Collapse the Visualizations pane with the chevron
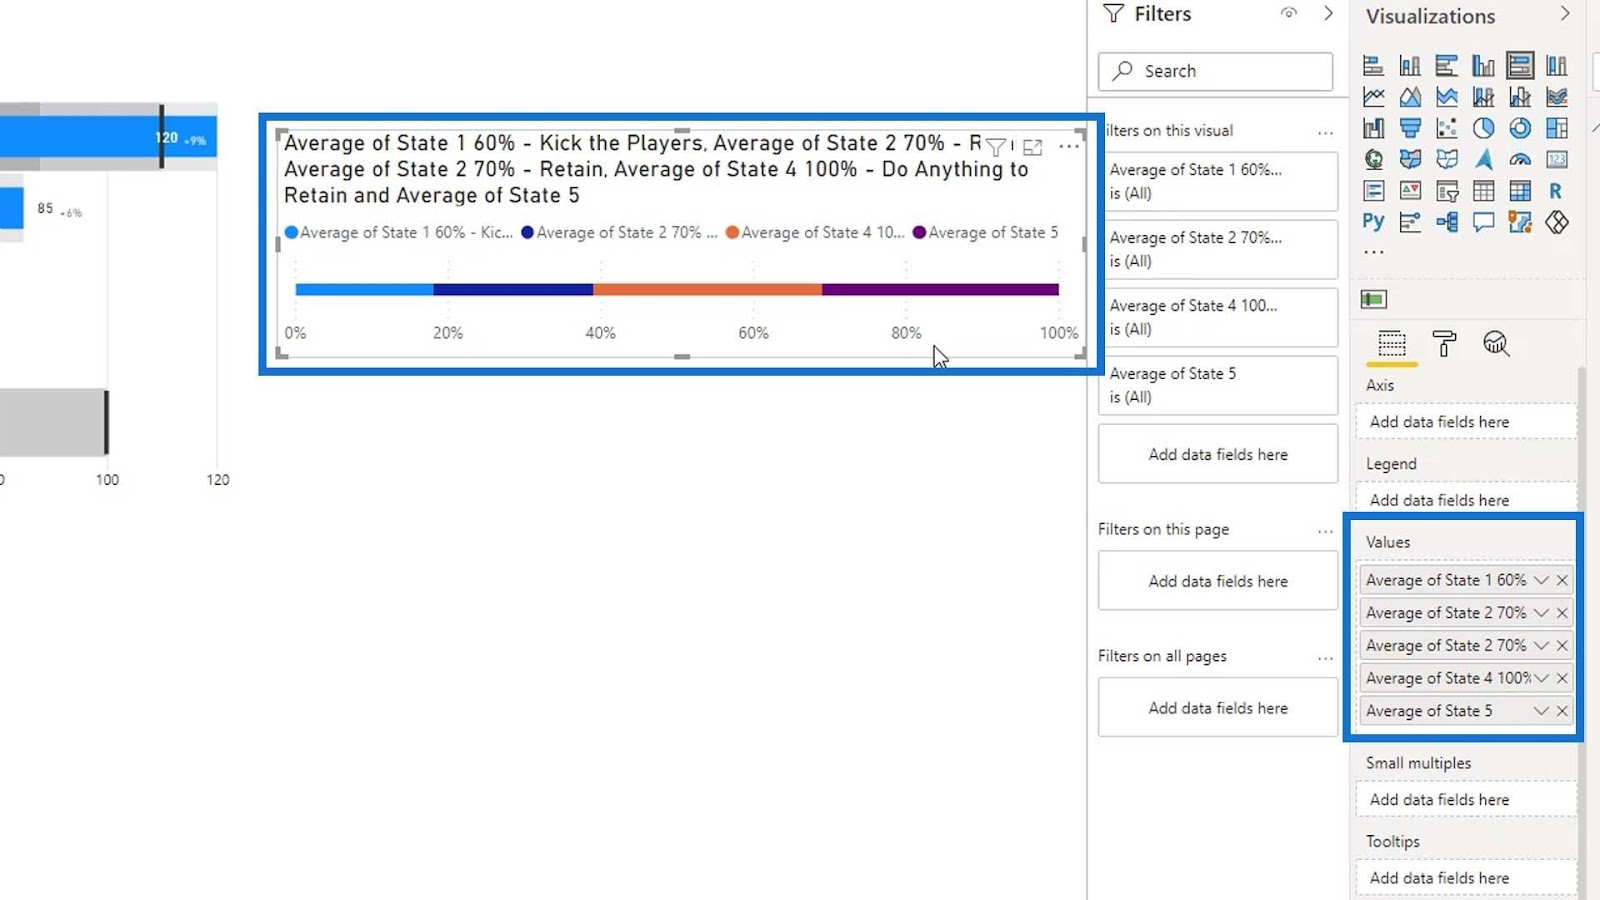 click(1565, 14)
